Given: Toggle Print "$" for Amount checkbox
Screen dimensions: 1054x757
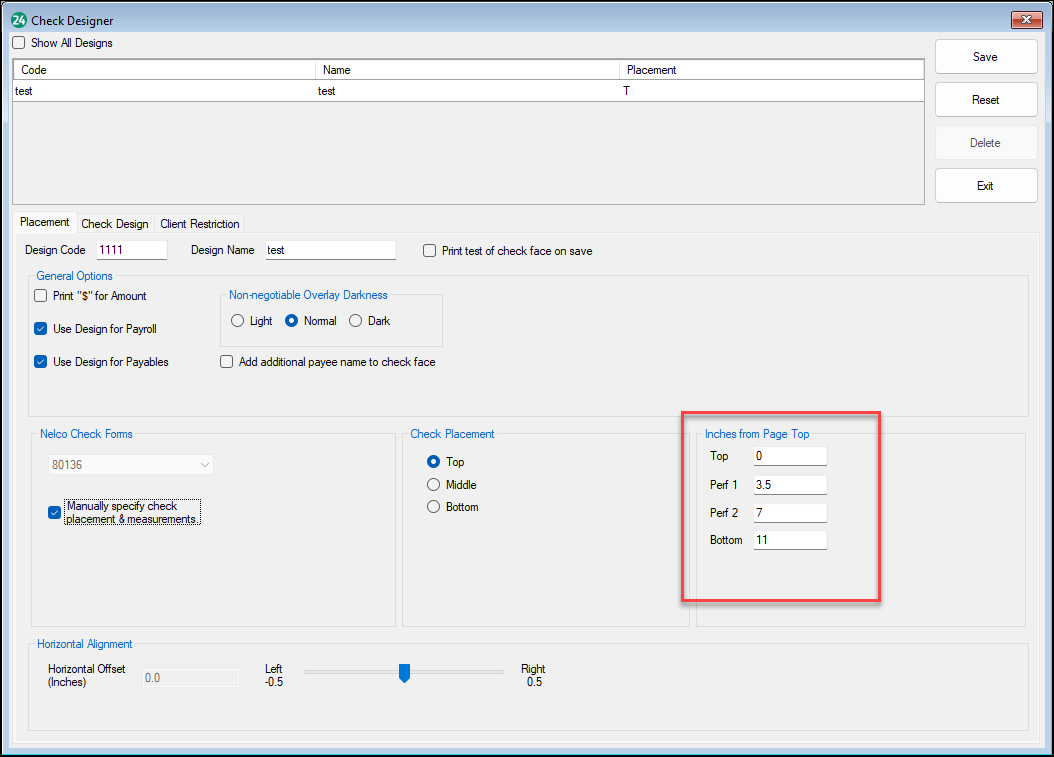Looking at the screenshot, I should (x=41, y=296).
